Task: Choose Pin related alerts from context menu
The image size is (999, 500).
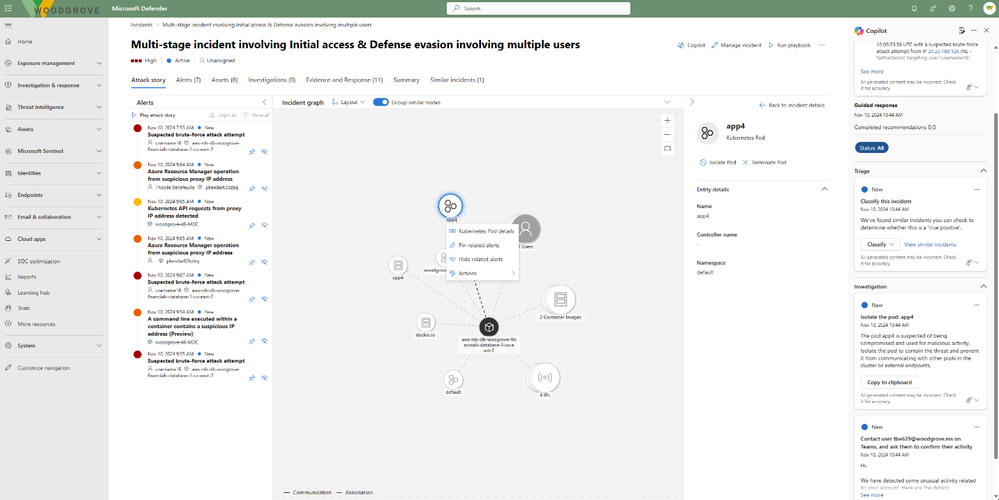Action: 482,245
